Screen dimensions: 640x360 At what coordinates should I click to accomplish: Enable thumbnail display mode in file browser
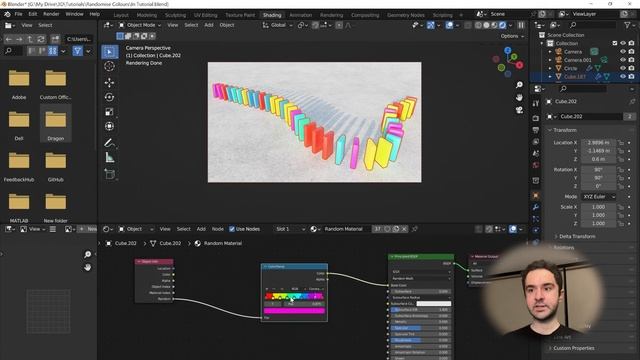pyautogui.click(x=53, y=51)
